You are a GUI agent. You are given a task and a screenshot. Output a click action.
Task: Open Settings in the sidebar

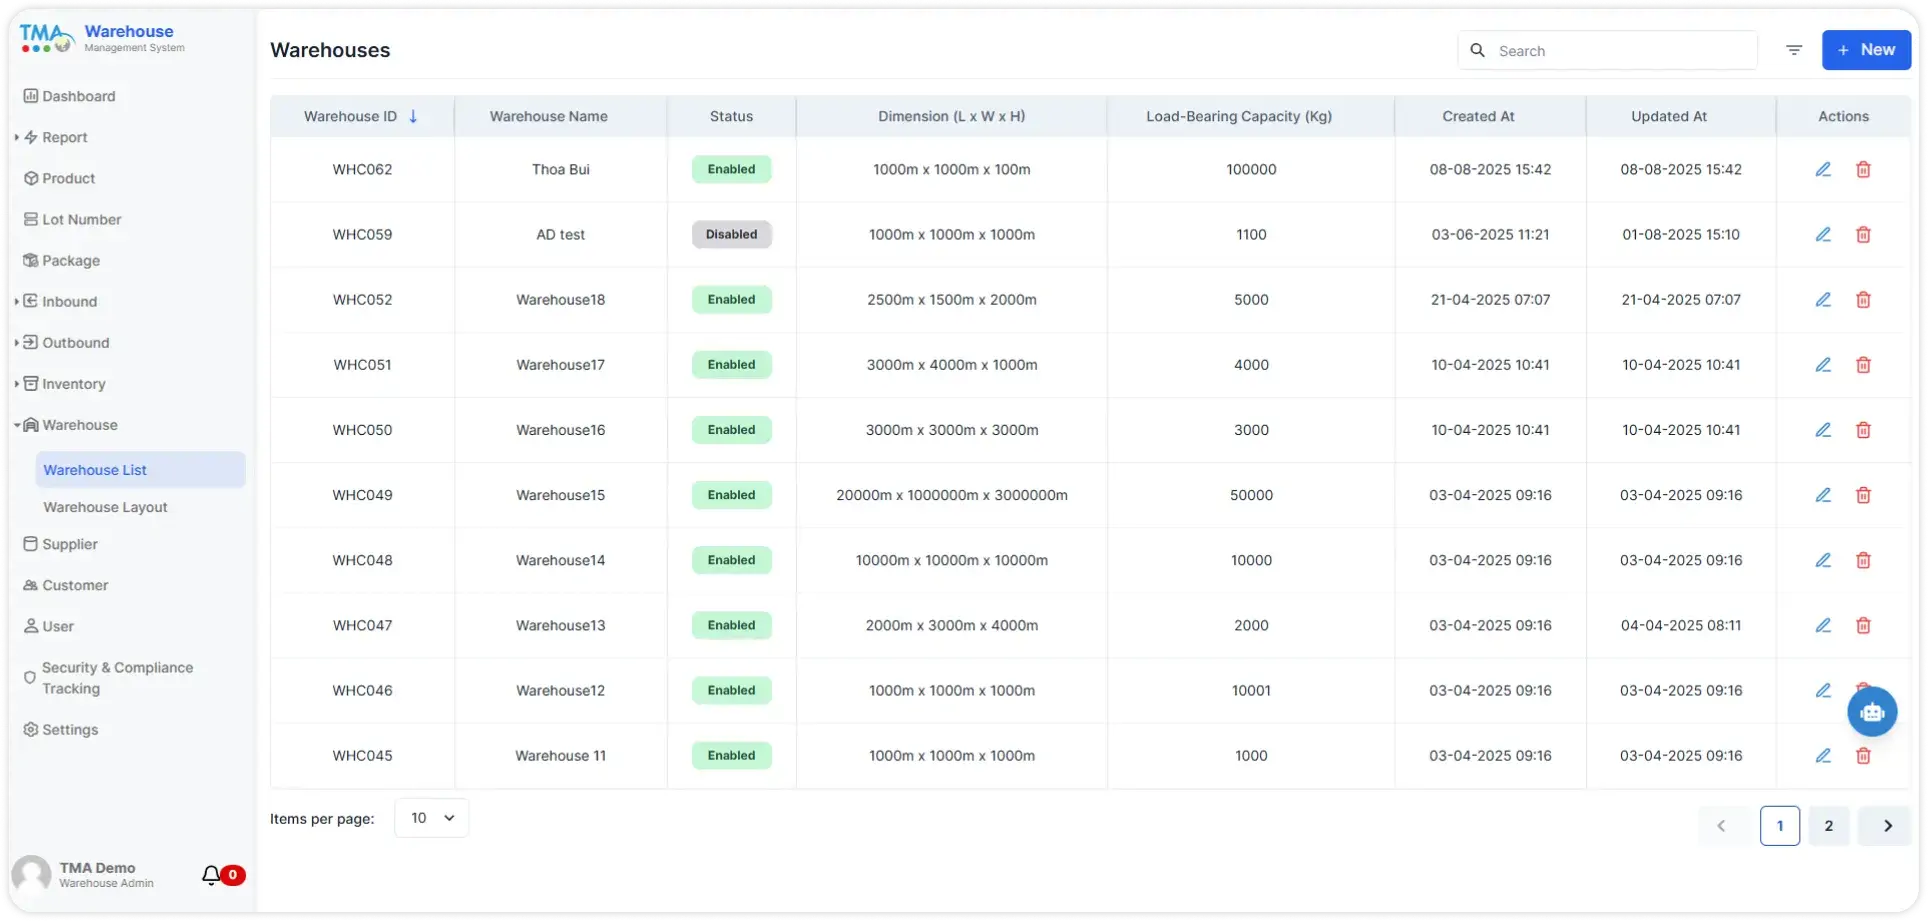[x=70, y=730]
